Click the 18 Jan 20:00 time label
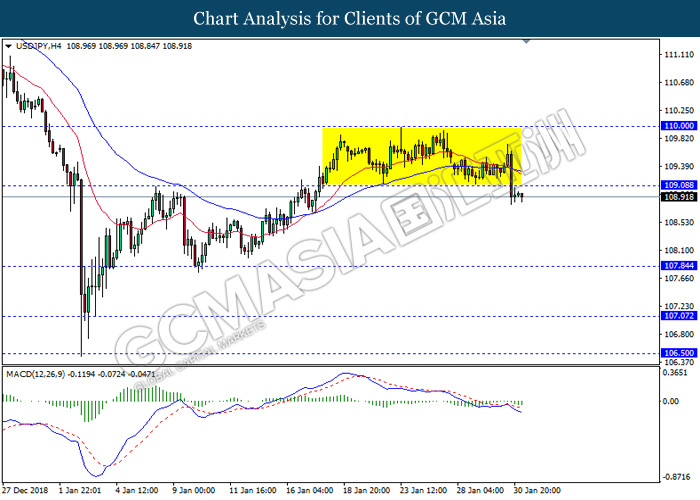Viewport: 700px width, 500px height. tap(366, 490)
